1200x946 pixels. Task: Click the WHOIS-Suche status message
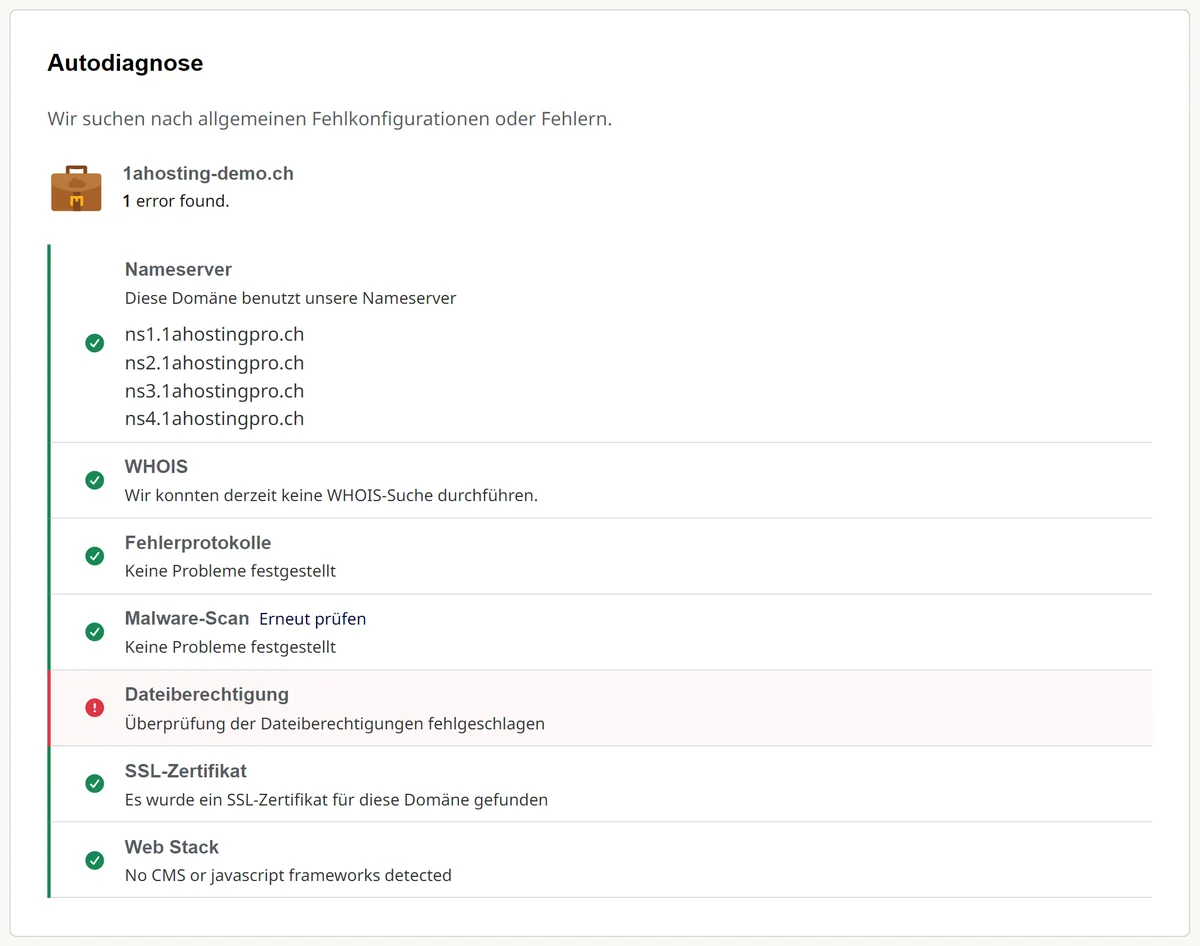coord(331,495)
